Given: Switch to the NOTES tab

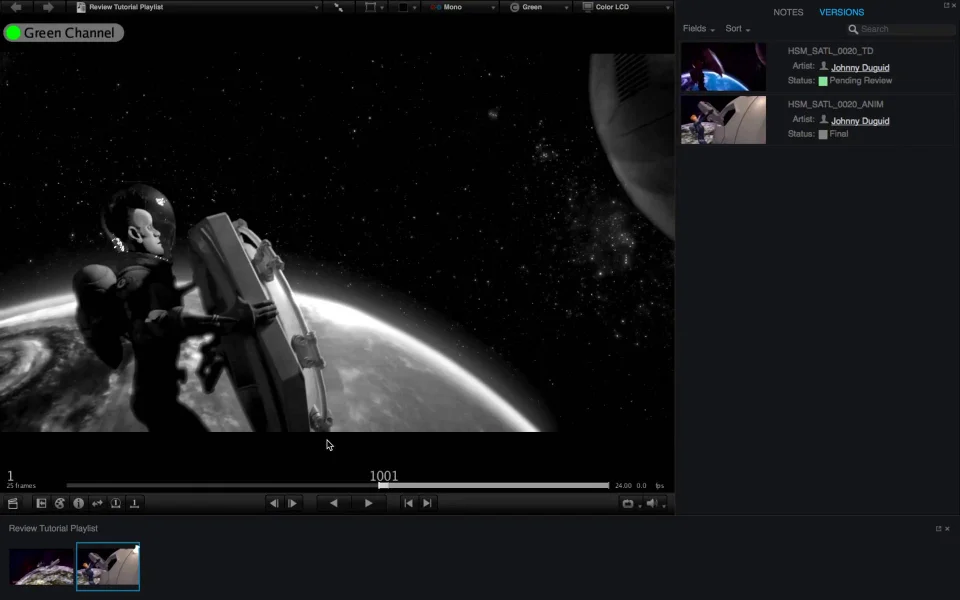Looking at the screenshot, I should (x=788, y=12).
